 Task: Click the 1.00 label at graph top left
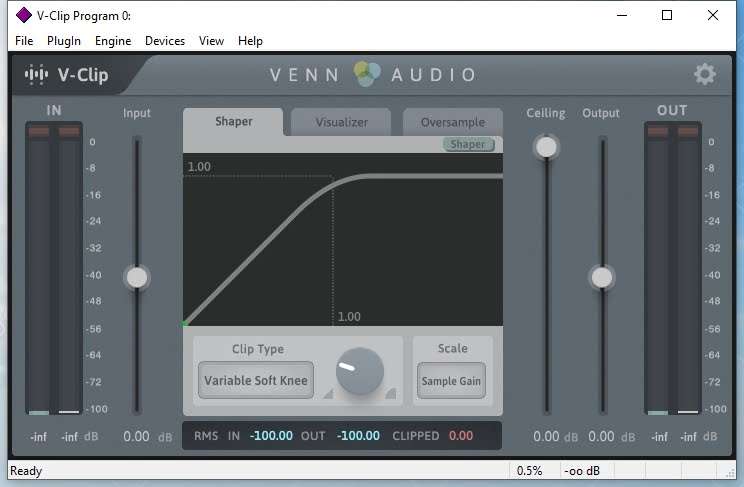pos(199,167)
